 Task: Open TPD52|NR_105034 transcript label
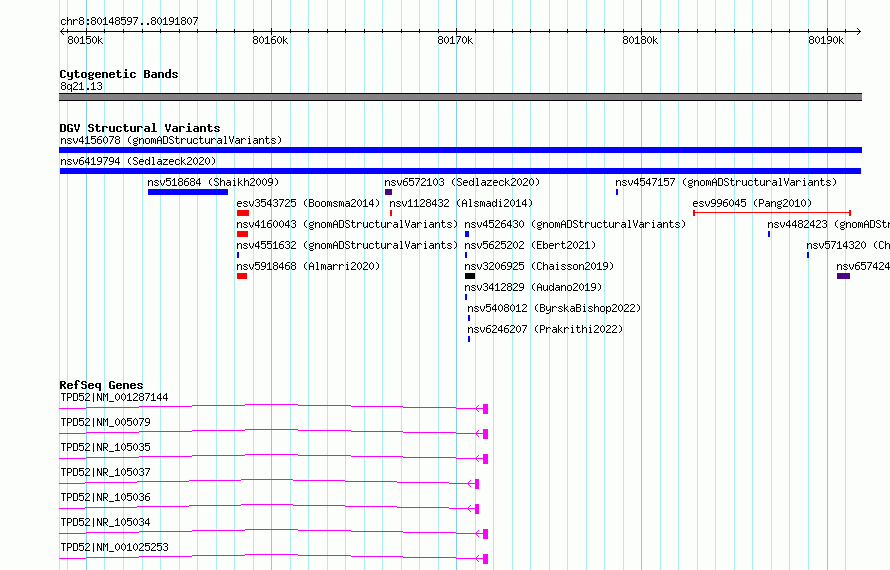coord(105,522)
